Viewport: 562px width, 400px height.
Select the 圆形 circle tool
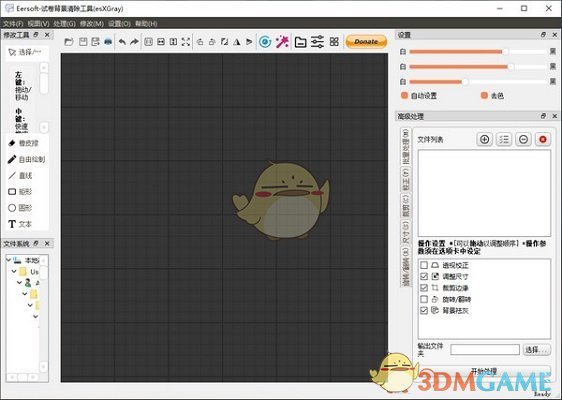20,208
